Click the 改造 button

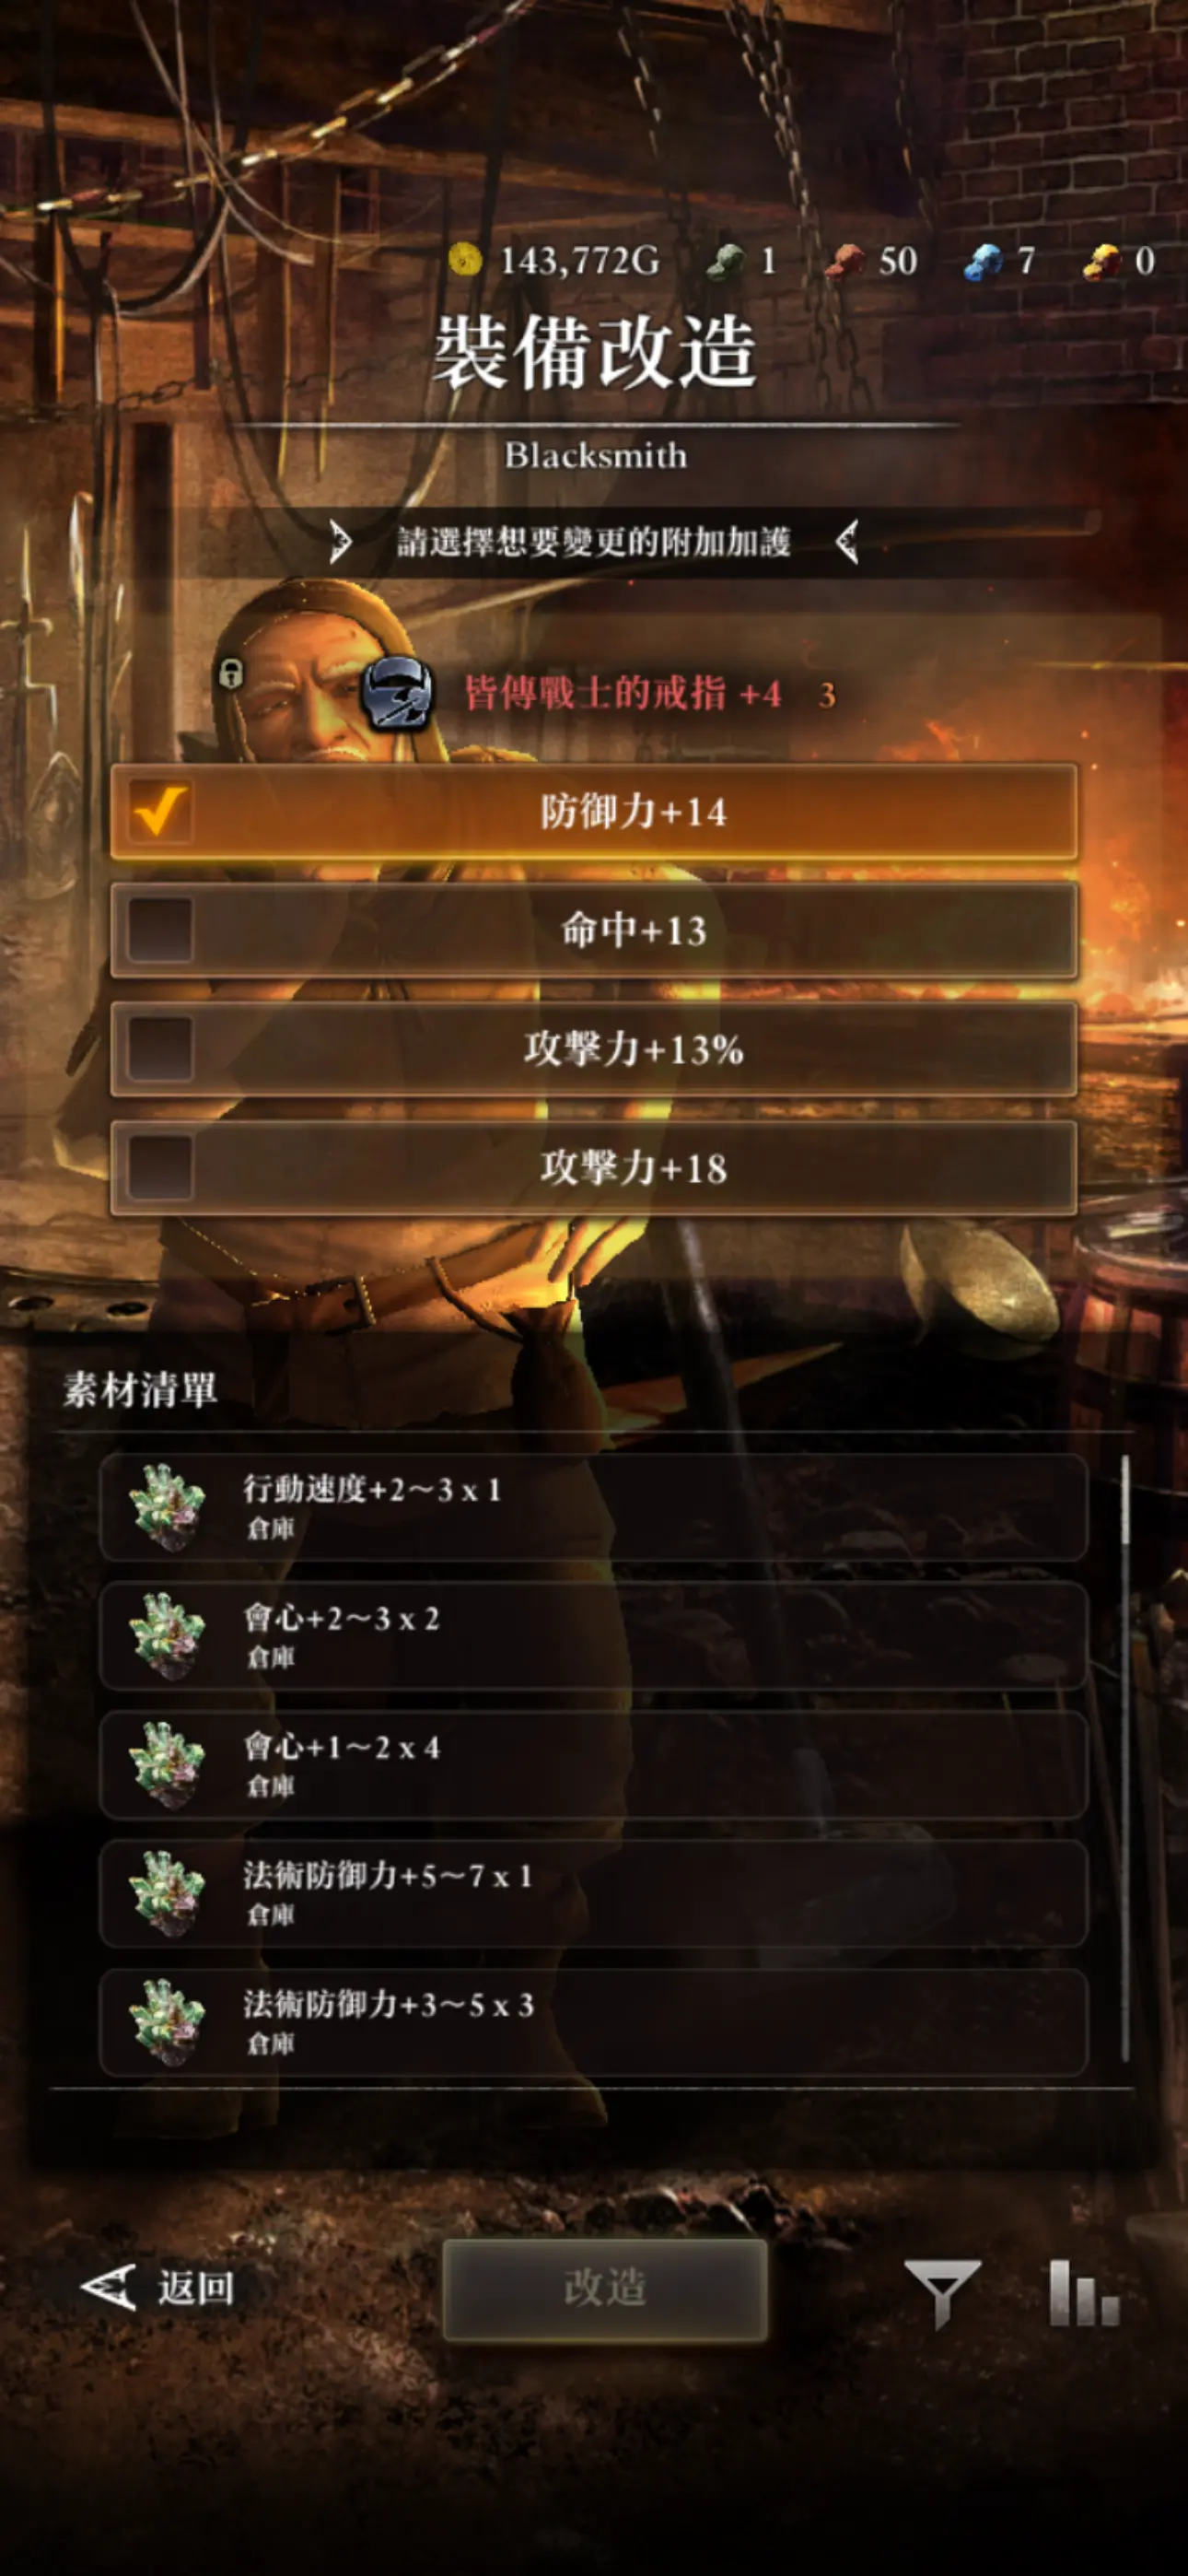tap(605, 2289)
